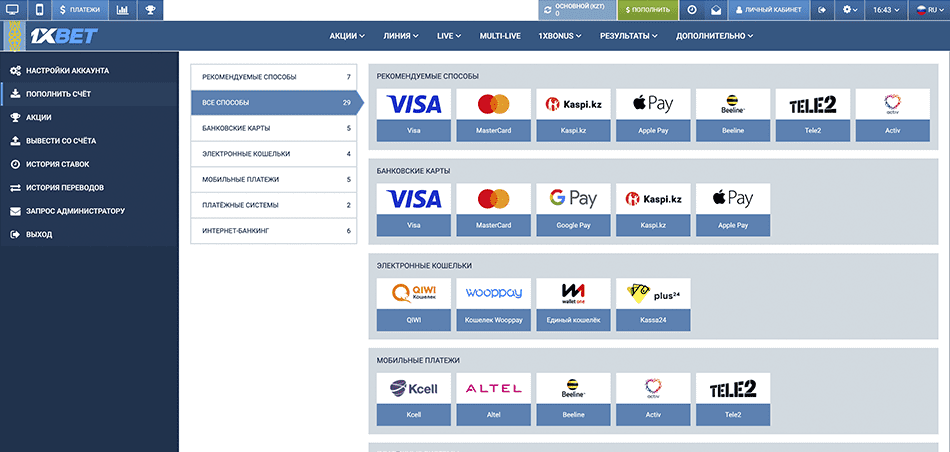Viewport: 950px width, 452px height.
Task: Select Beeline under Мобильные платежи
Action: pyautogui.click(x=573, y=399)
